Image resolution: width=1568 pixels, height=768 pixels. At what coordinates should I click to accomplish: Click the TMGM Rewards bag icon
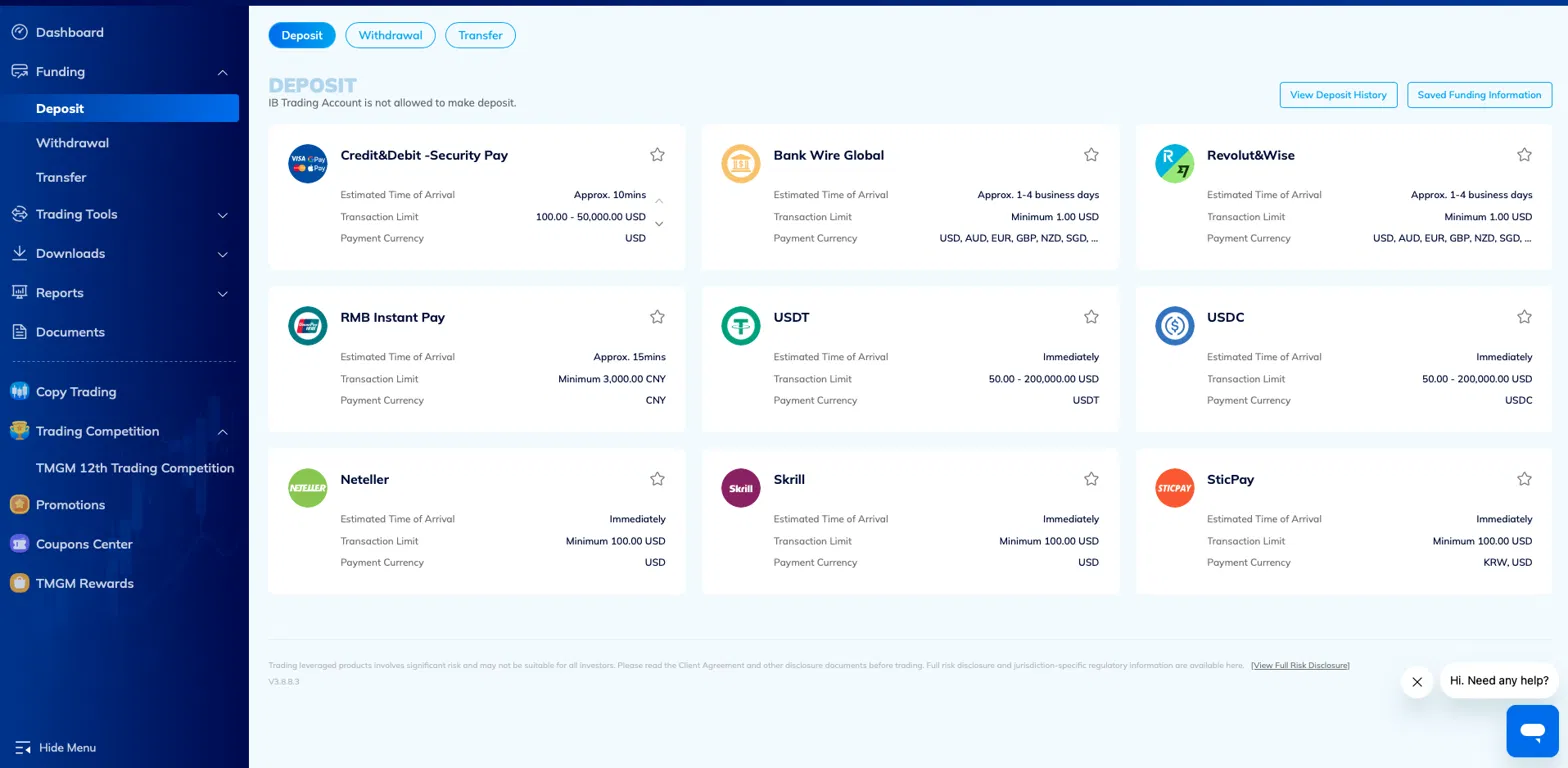(19, 583)
